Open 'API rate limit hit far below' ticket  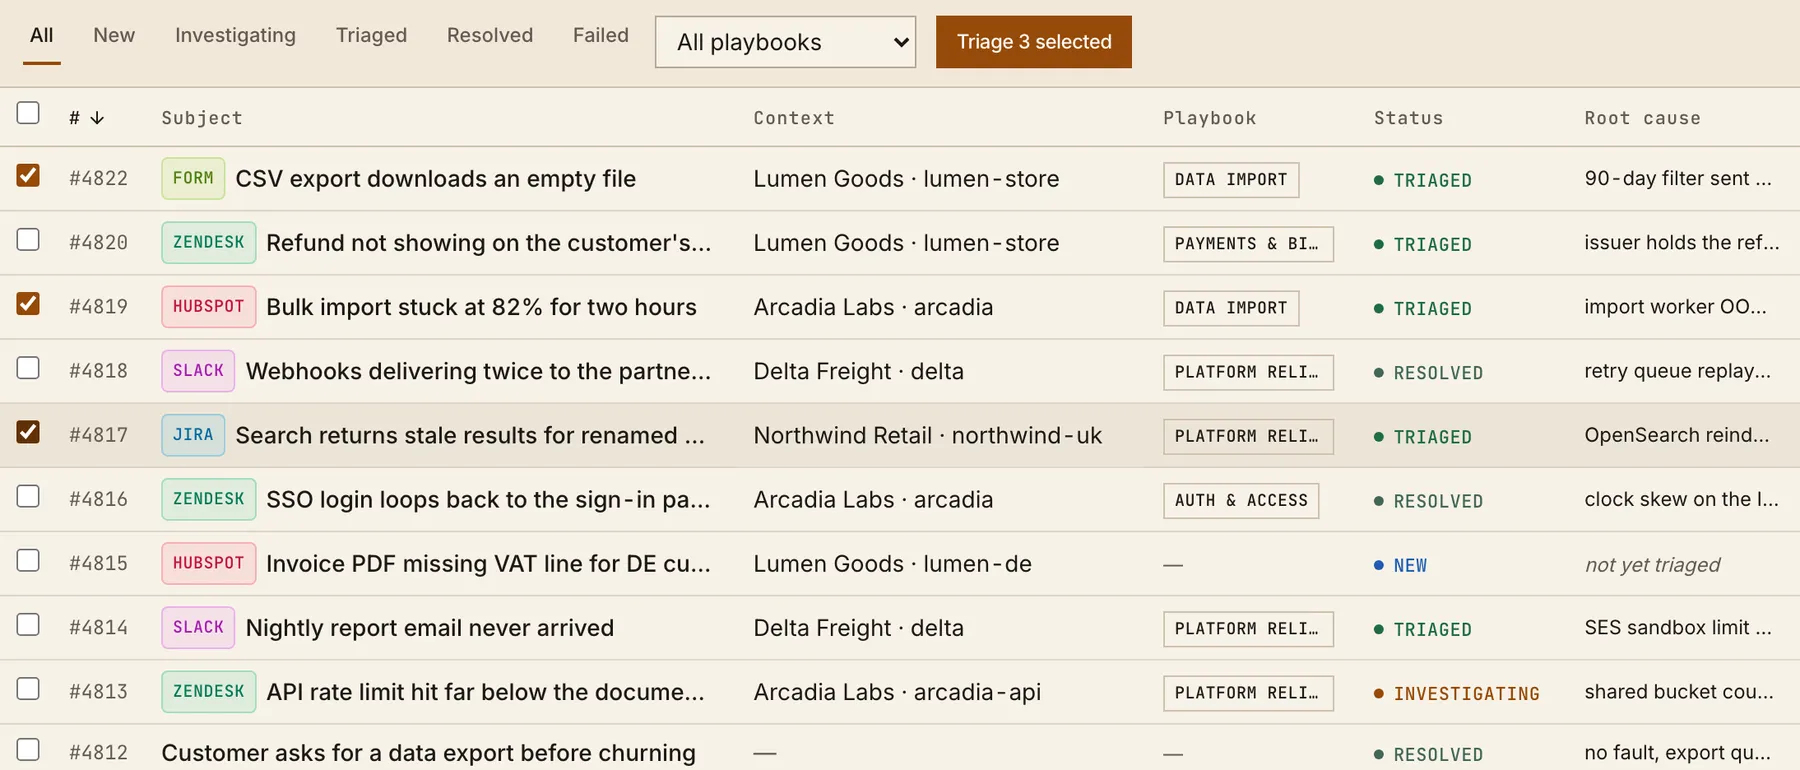point(485,692)
